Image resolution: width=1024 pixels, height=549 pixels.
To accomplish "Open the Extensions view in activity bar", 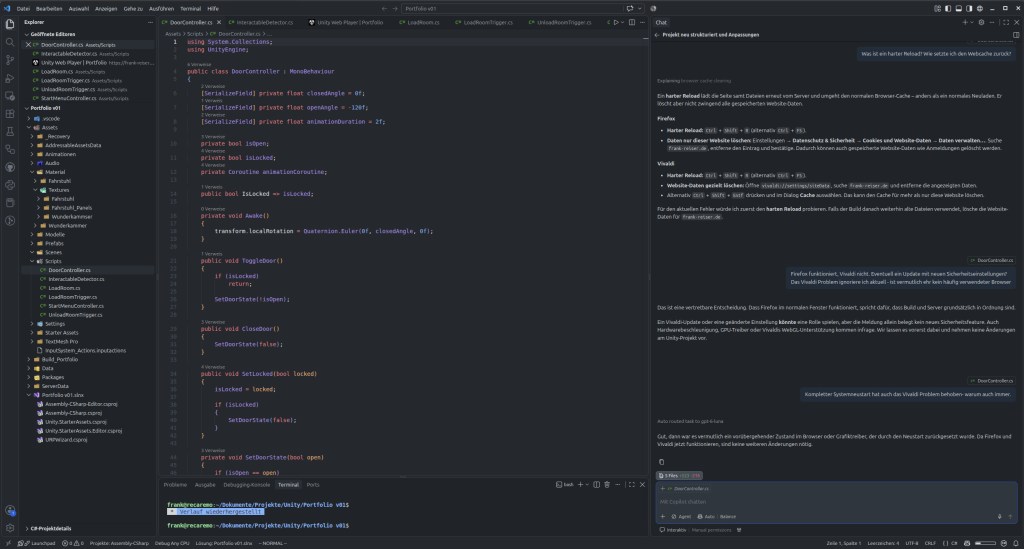I will tap(10, 114).
